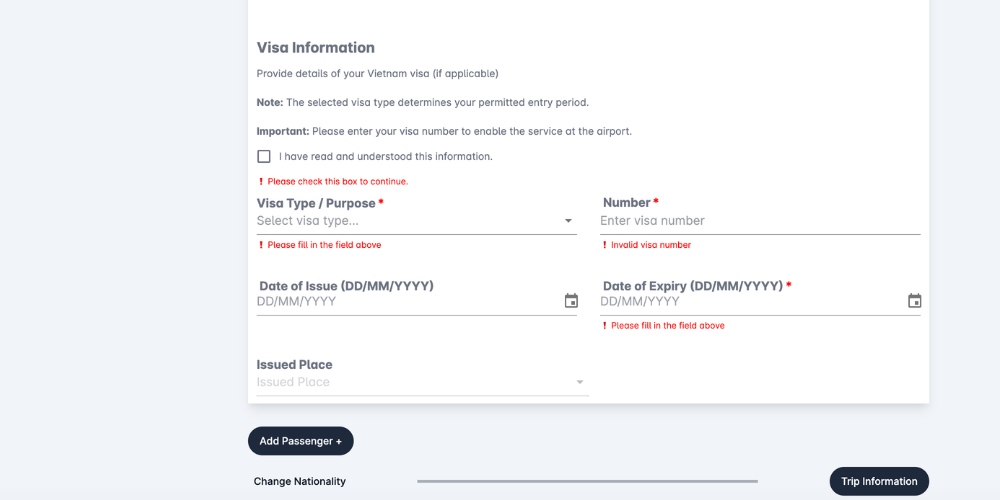Screen dimensions: 1000x500
Task: Open the Issued Place dropdown field
Action: coord(410,382)
